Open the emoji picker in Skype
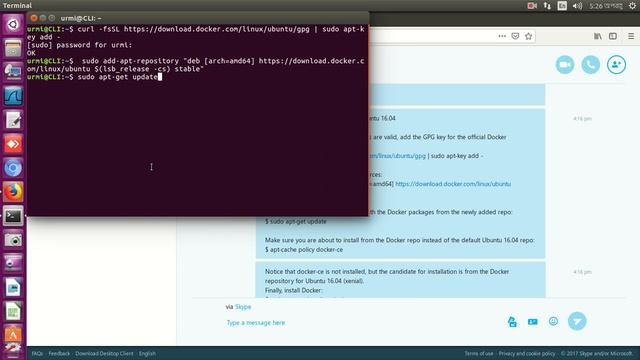Image resolution: width=640 pixels, height=360 pixels. pyautogui.click(x=553, y=321)
